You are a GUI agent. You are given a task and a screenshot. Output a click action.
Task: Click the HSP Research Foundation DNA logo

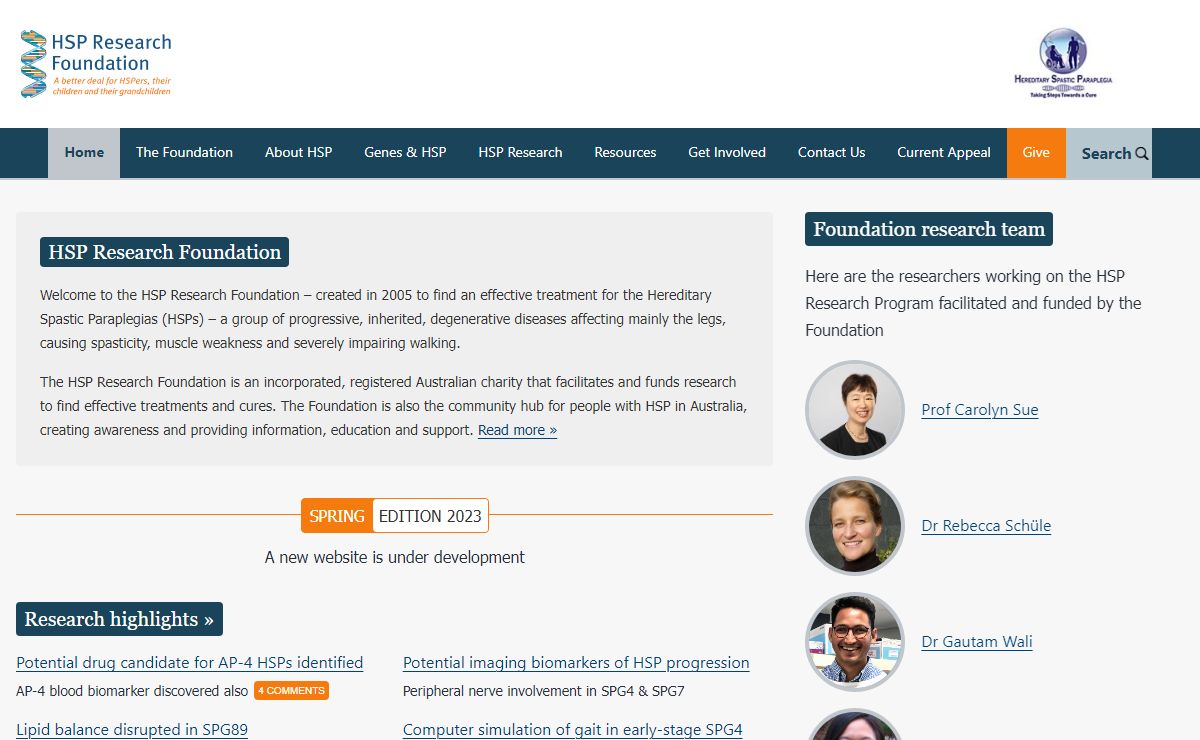pyautogui.click(x=96, y=64)
